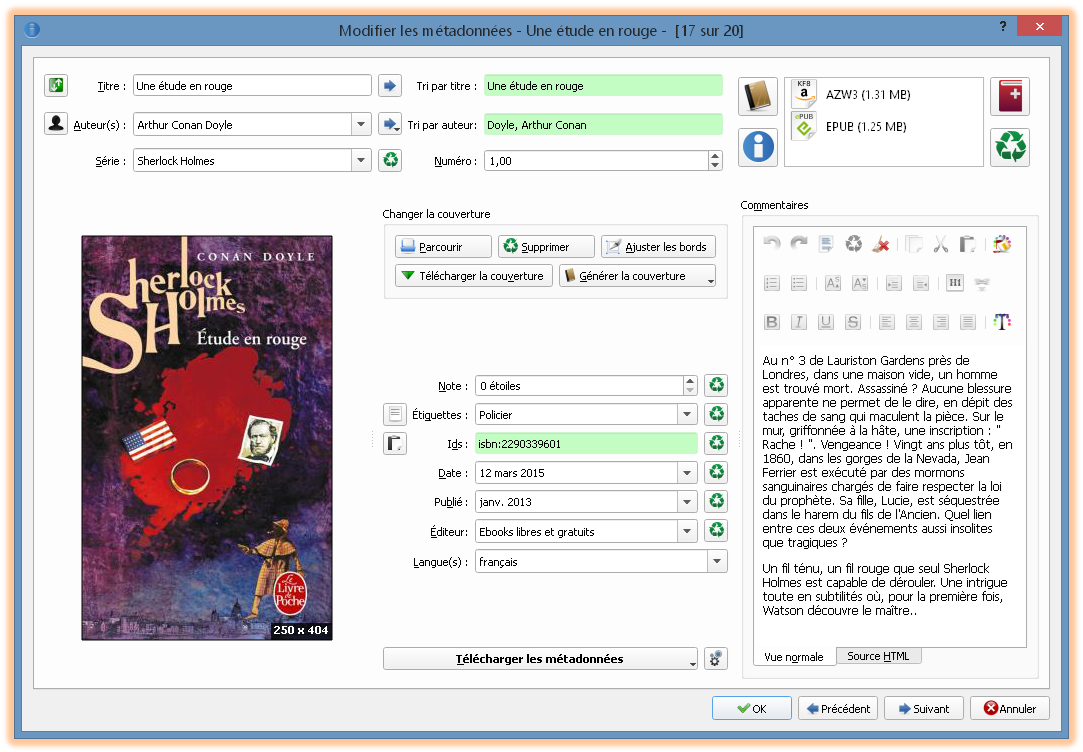Decrease indentation of the comments paragraph
This screenshot has height=752, width=1083.
click(921, 283)
